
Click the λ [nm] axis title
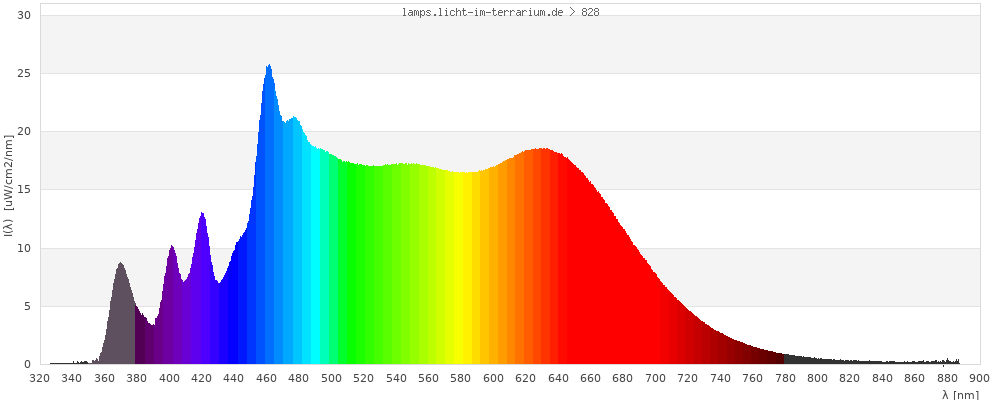coord(960,394)
